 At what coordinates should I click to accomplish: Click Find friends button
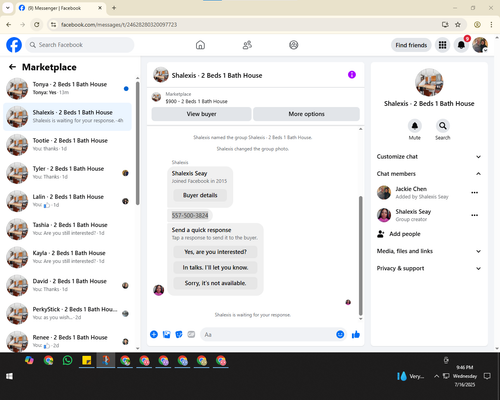click(411, 45)
